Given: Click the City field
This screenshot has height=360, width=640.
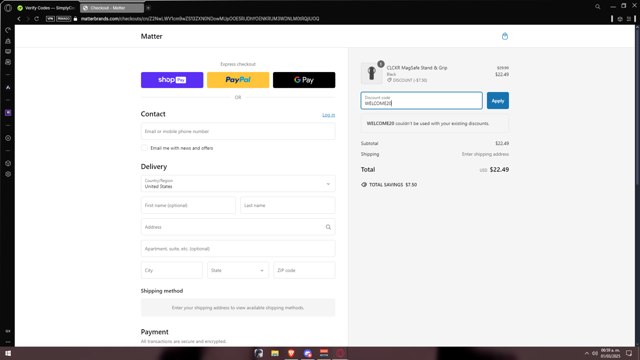Looking at the screenshot, I should (172, 270).
